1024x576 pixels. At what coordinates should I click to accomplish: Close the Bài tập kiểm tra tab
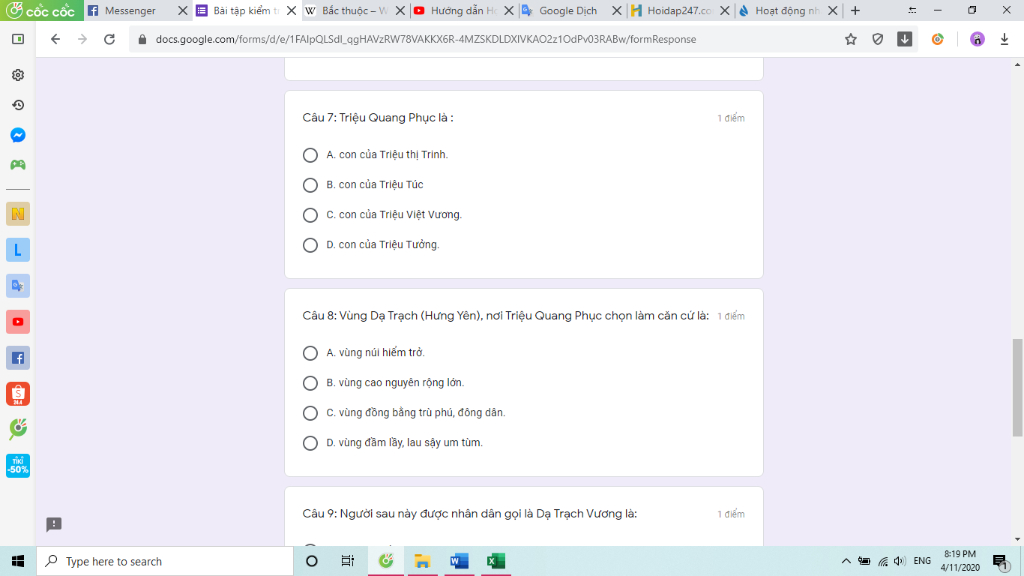click(x=291, y=10)
